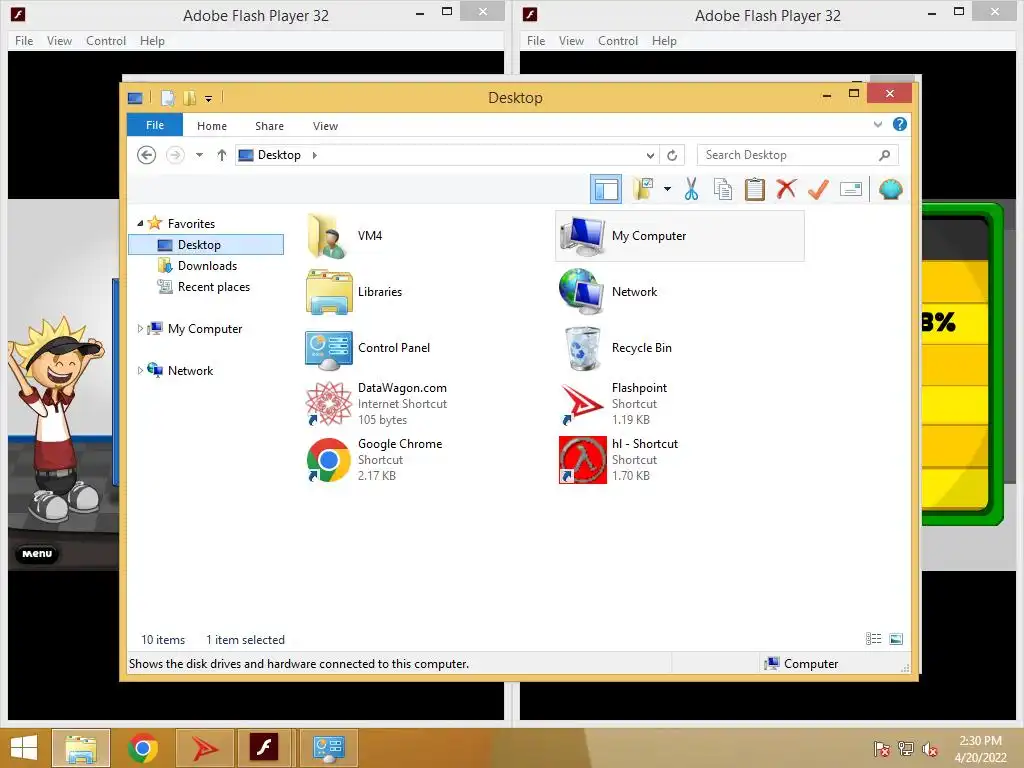Open File menu in left Flash Player window

[x=24, y=40]
